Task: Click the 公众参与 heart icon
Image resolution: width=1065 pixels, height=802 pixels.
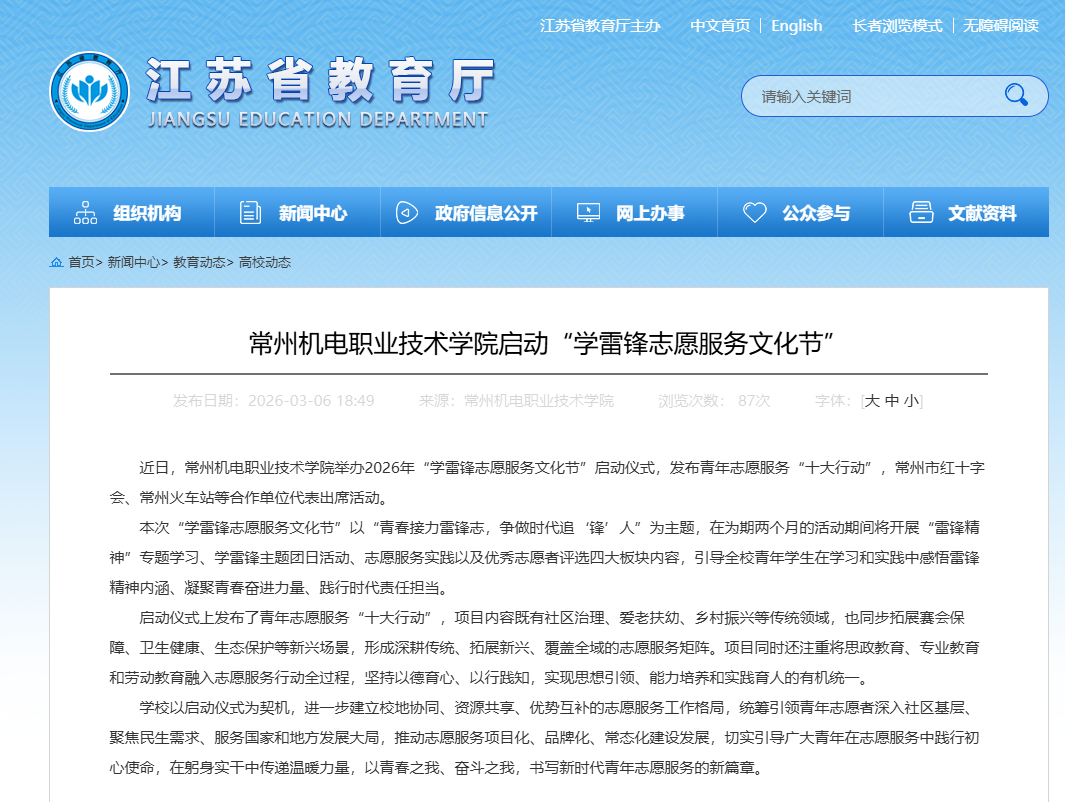Action: click(x=755, y=213)
